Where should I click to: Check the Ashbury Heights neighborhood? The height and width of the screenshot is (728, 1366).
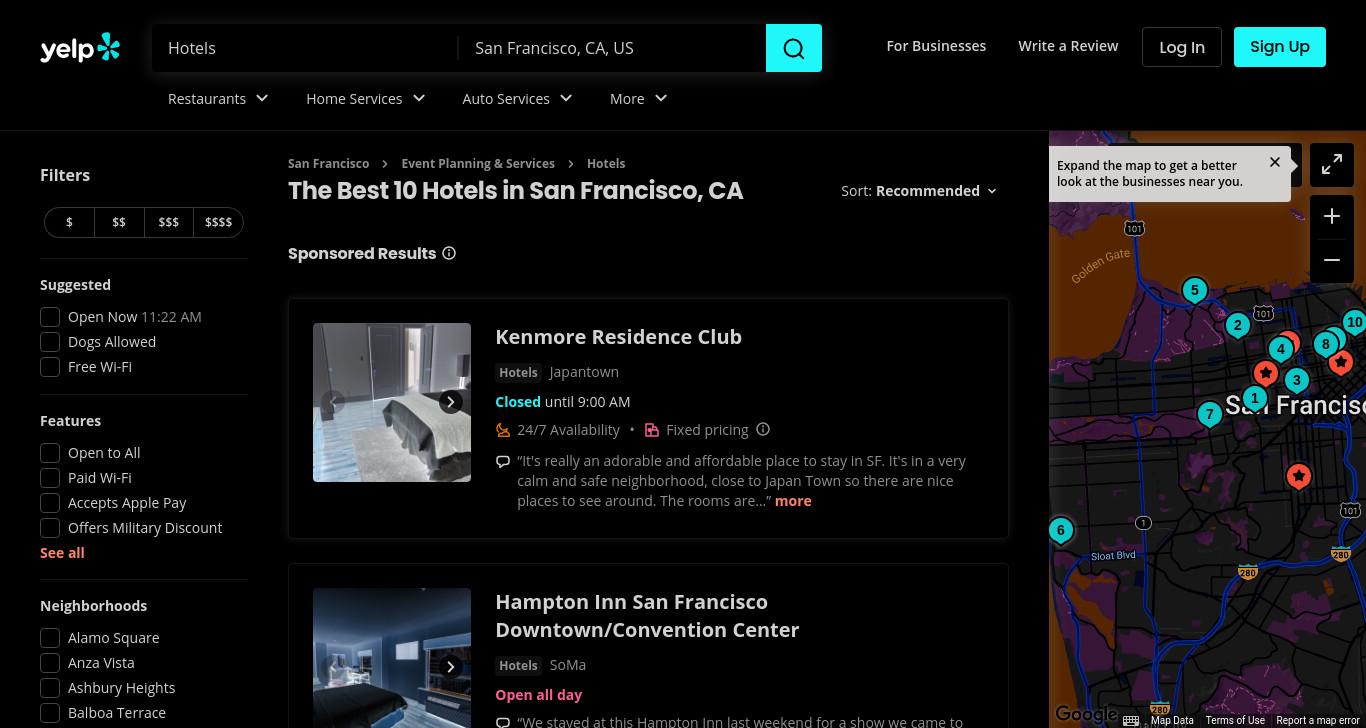point(50,688)
